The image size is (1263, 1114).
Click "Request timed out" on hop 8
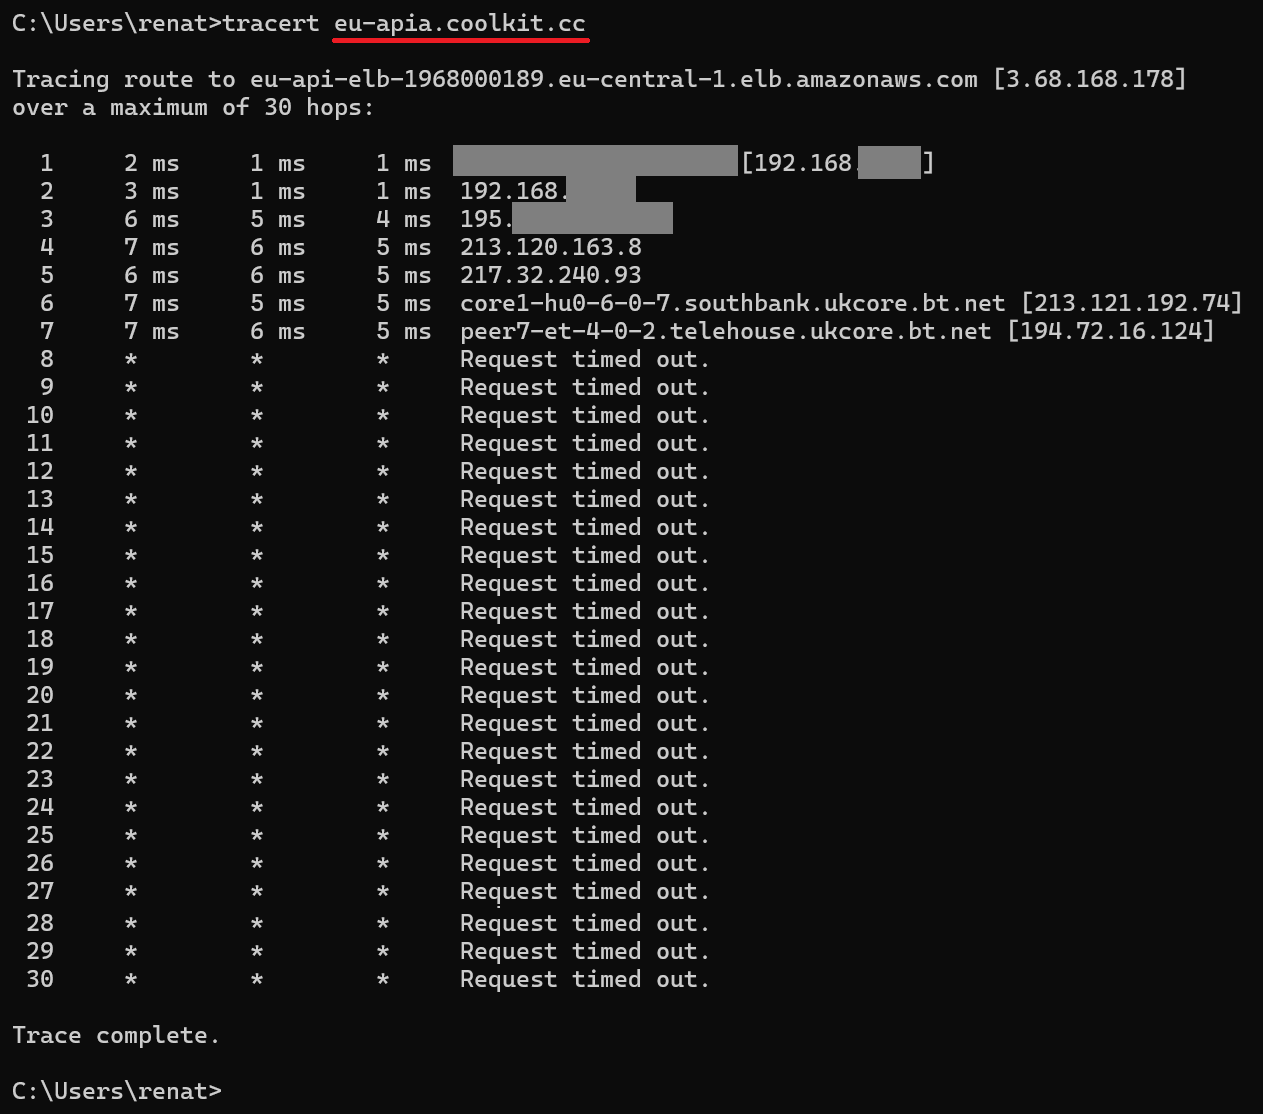[x=584, y=359]
